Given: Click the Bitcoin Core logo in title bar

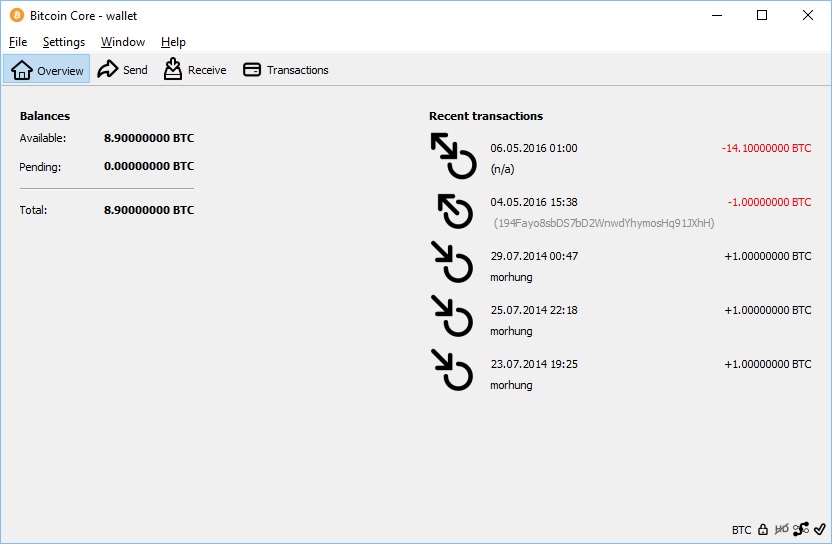Looking at the screenshot, I should point(16,15).
